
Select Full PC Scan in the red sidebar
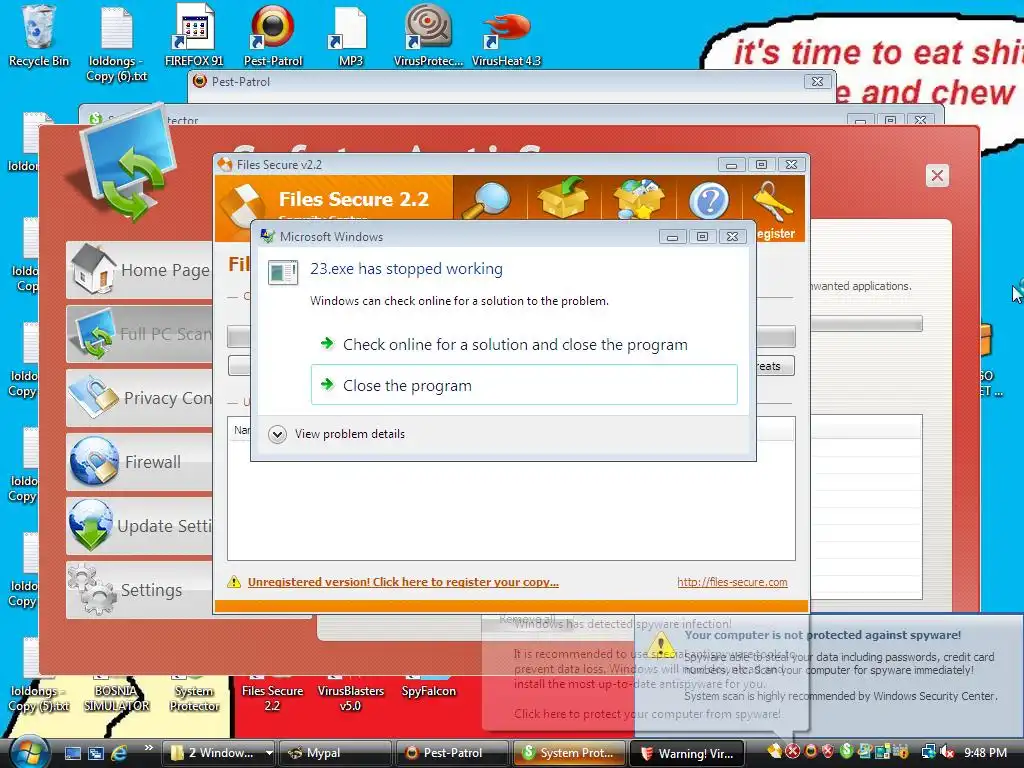coord(139,334)
